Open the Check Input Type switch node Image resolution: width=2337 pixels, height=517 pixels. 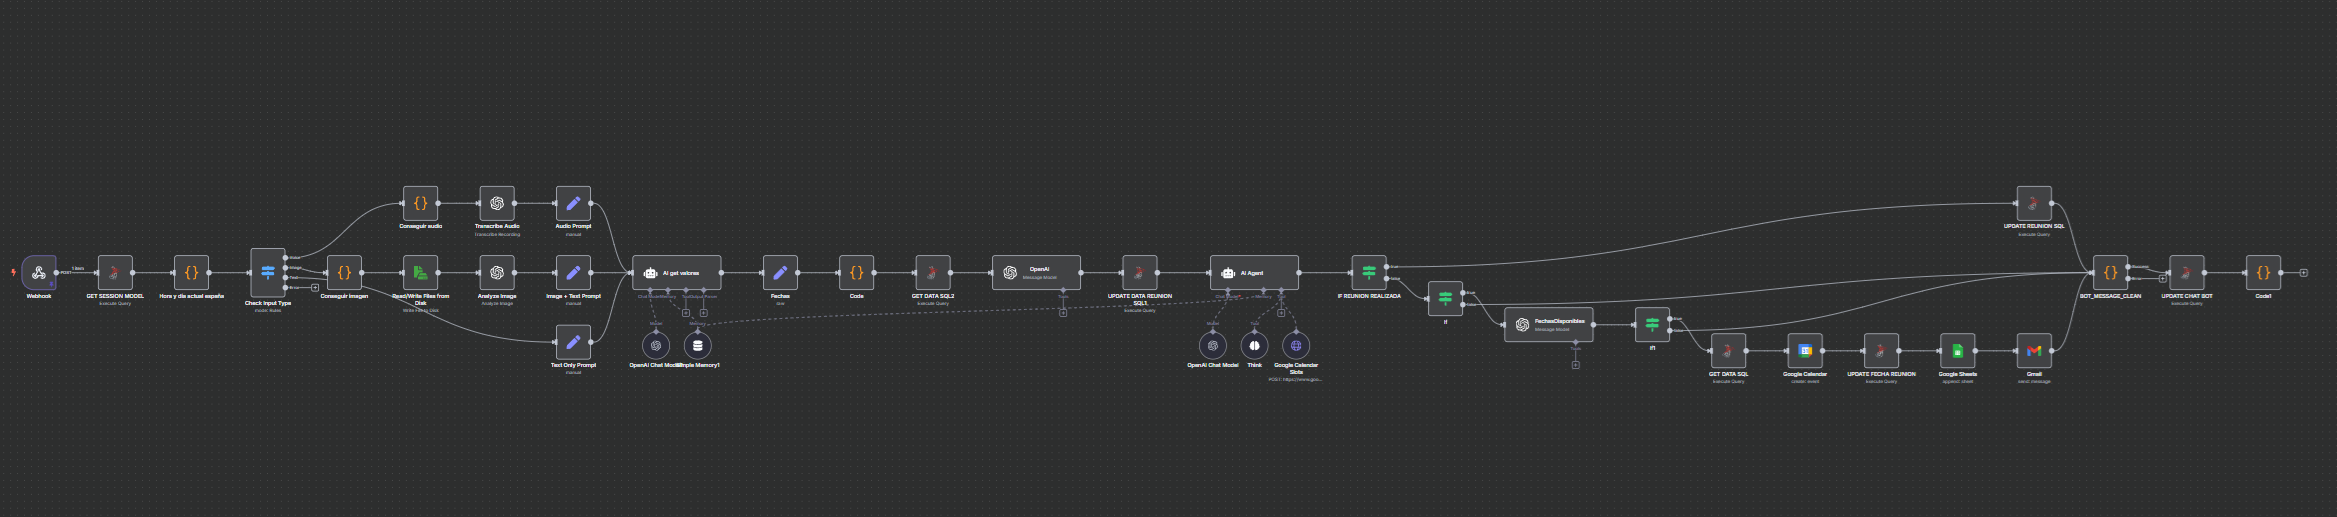click(x=268, y=272)
